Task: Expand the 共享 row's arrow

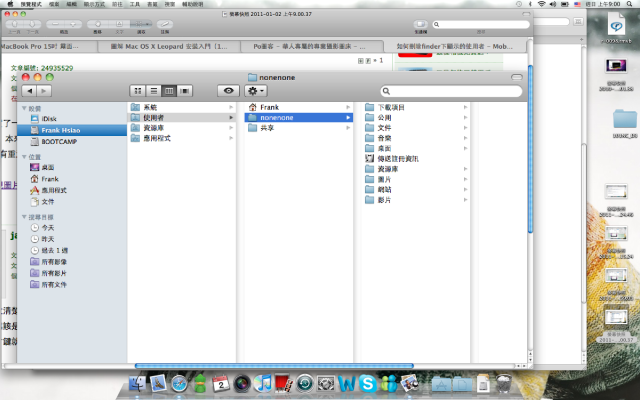Action: (x=348, y=128)
